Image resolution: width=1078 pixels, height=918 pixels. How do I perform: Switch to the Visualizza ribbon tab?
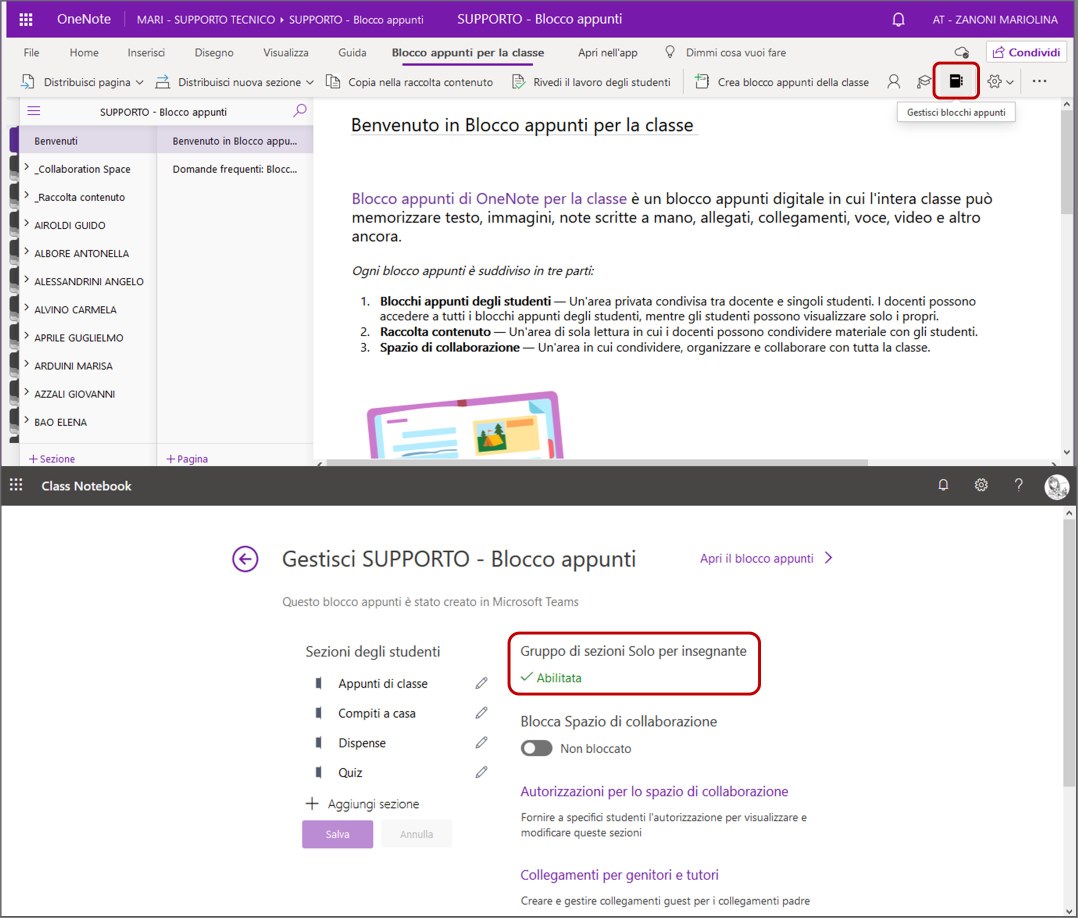[286, 53]
